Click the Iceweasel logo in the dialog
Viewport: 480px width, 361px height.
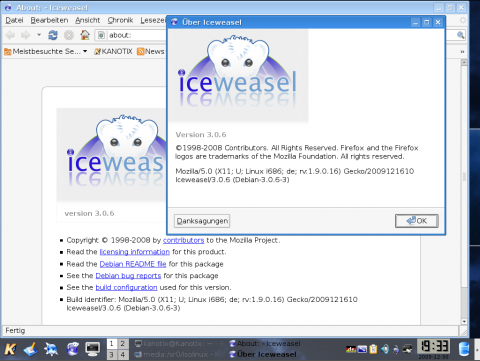click(238, 75)
